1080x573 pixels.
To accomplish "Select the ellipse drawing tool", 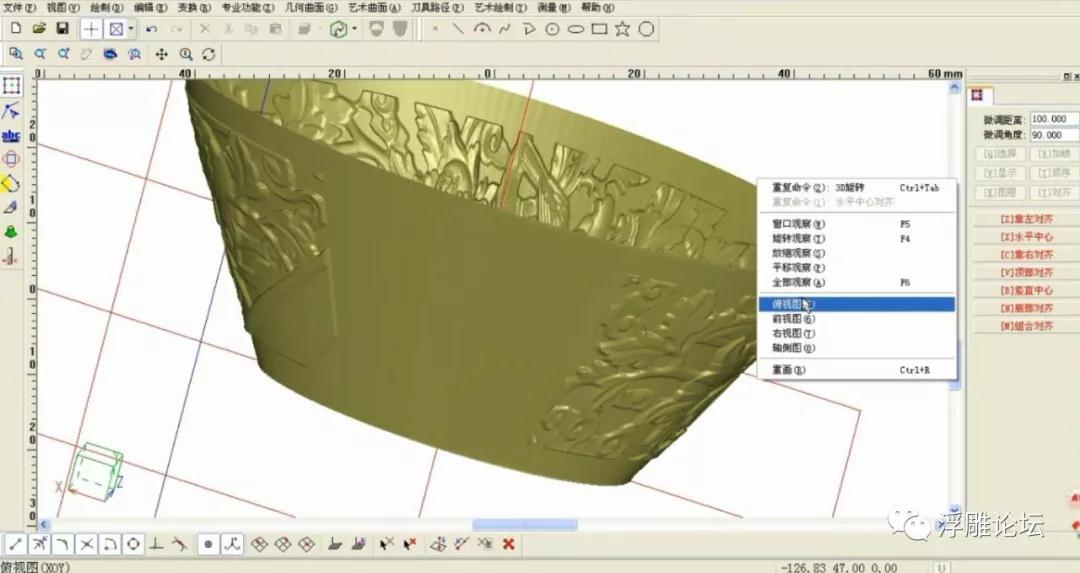I will tap(575, 29).
